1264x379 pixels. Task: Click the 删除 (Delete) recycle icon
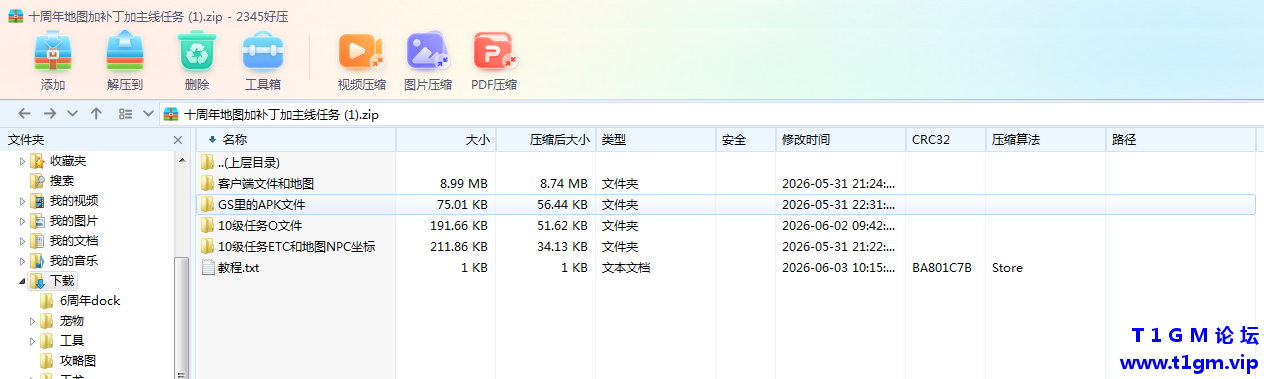point(197,51)
